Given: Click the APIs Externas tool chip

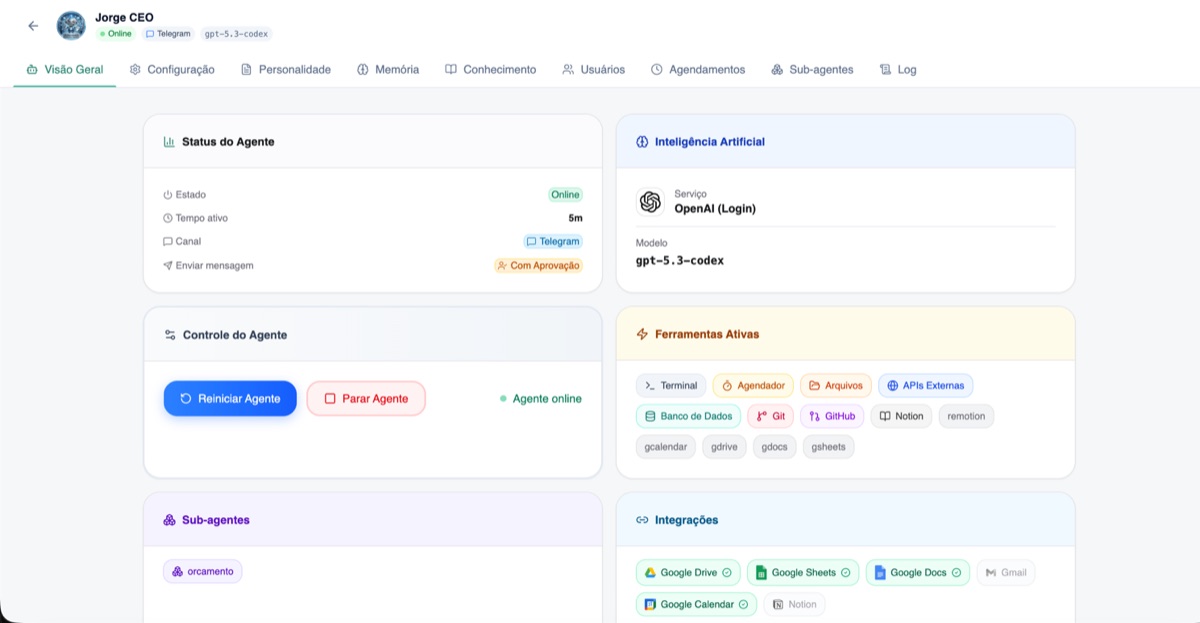Looking at the screenshot, I should (x=925, y=386).
